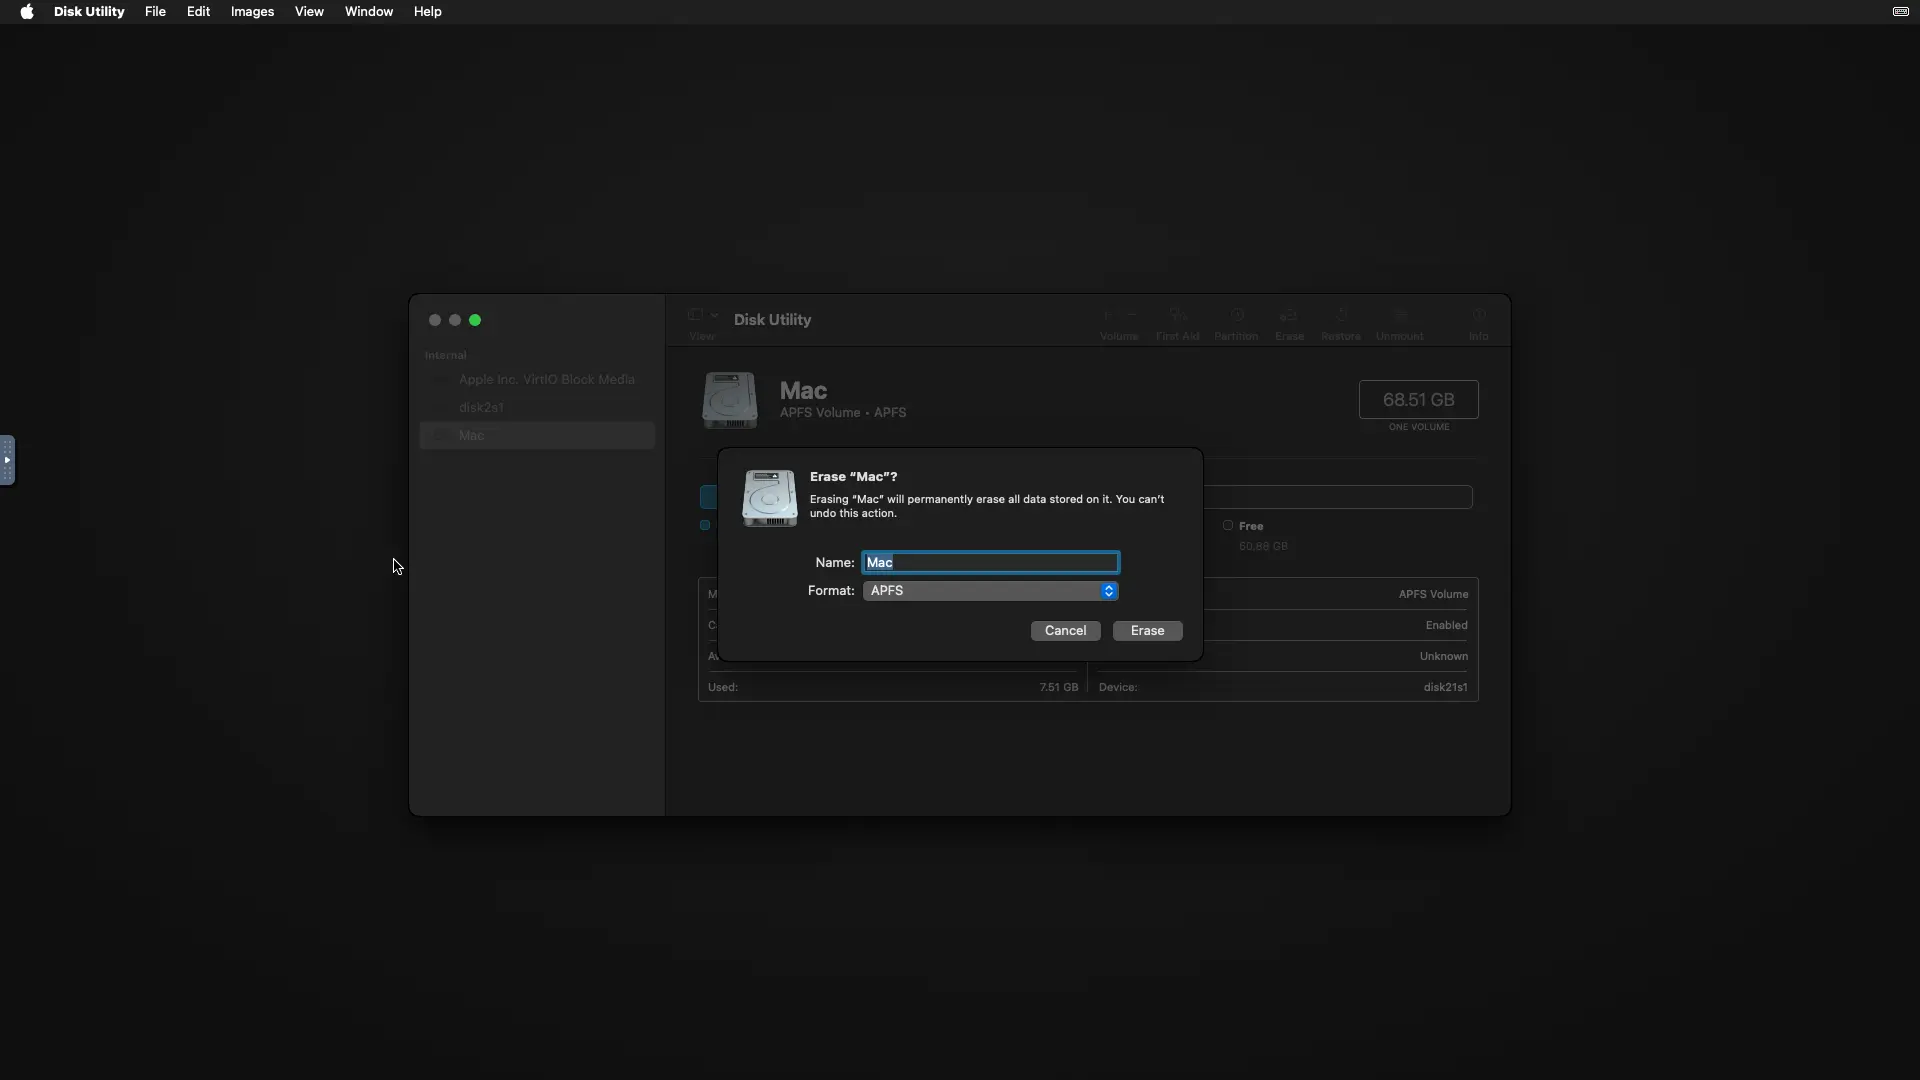Click the battery status in menu bar
Image resolution: width=1920 pixels, height=1080 pixels.
pyautogui.click(x=1901, y=12)
